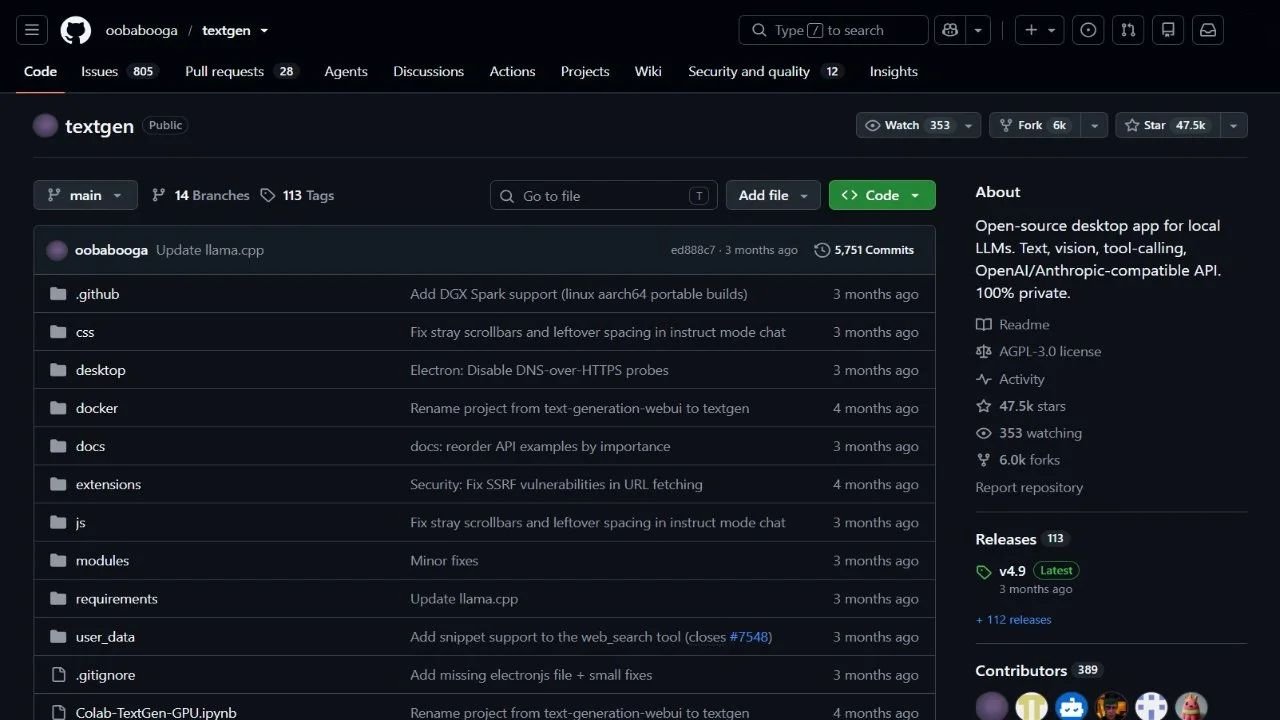This screenshot has width=1280, height=720.
Task: Open the extensions folder
Action: coord(108,484)
